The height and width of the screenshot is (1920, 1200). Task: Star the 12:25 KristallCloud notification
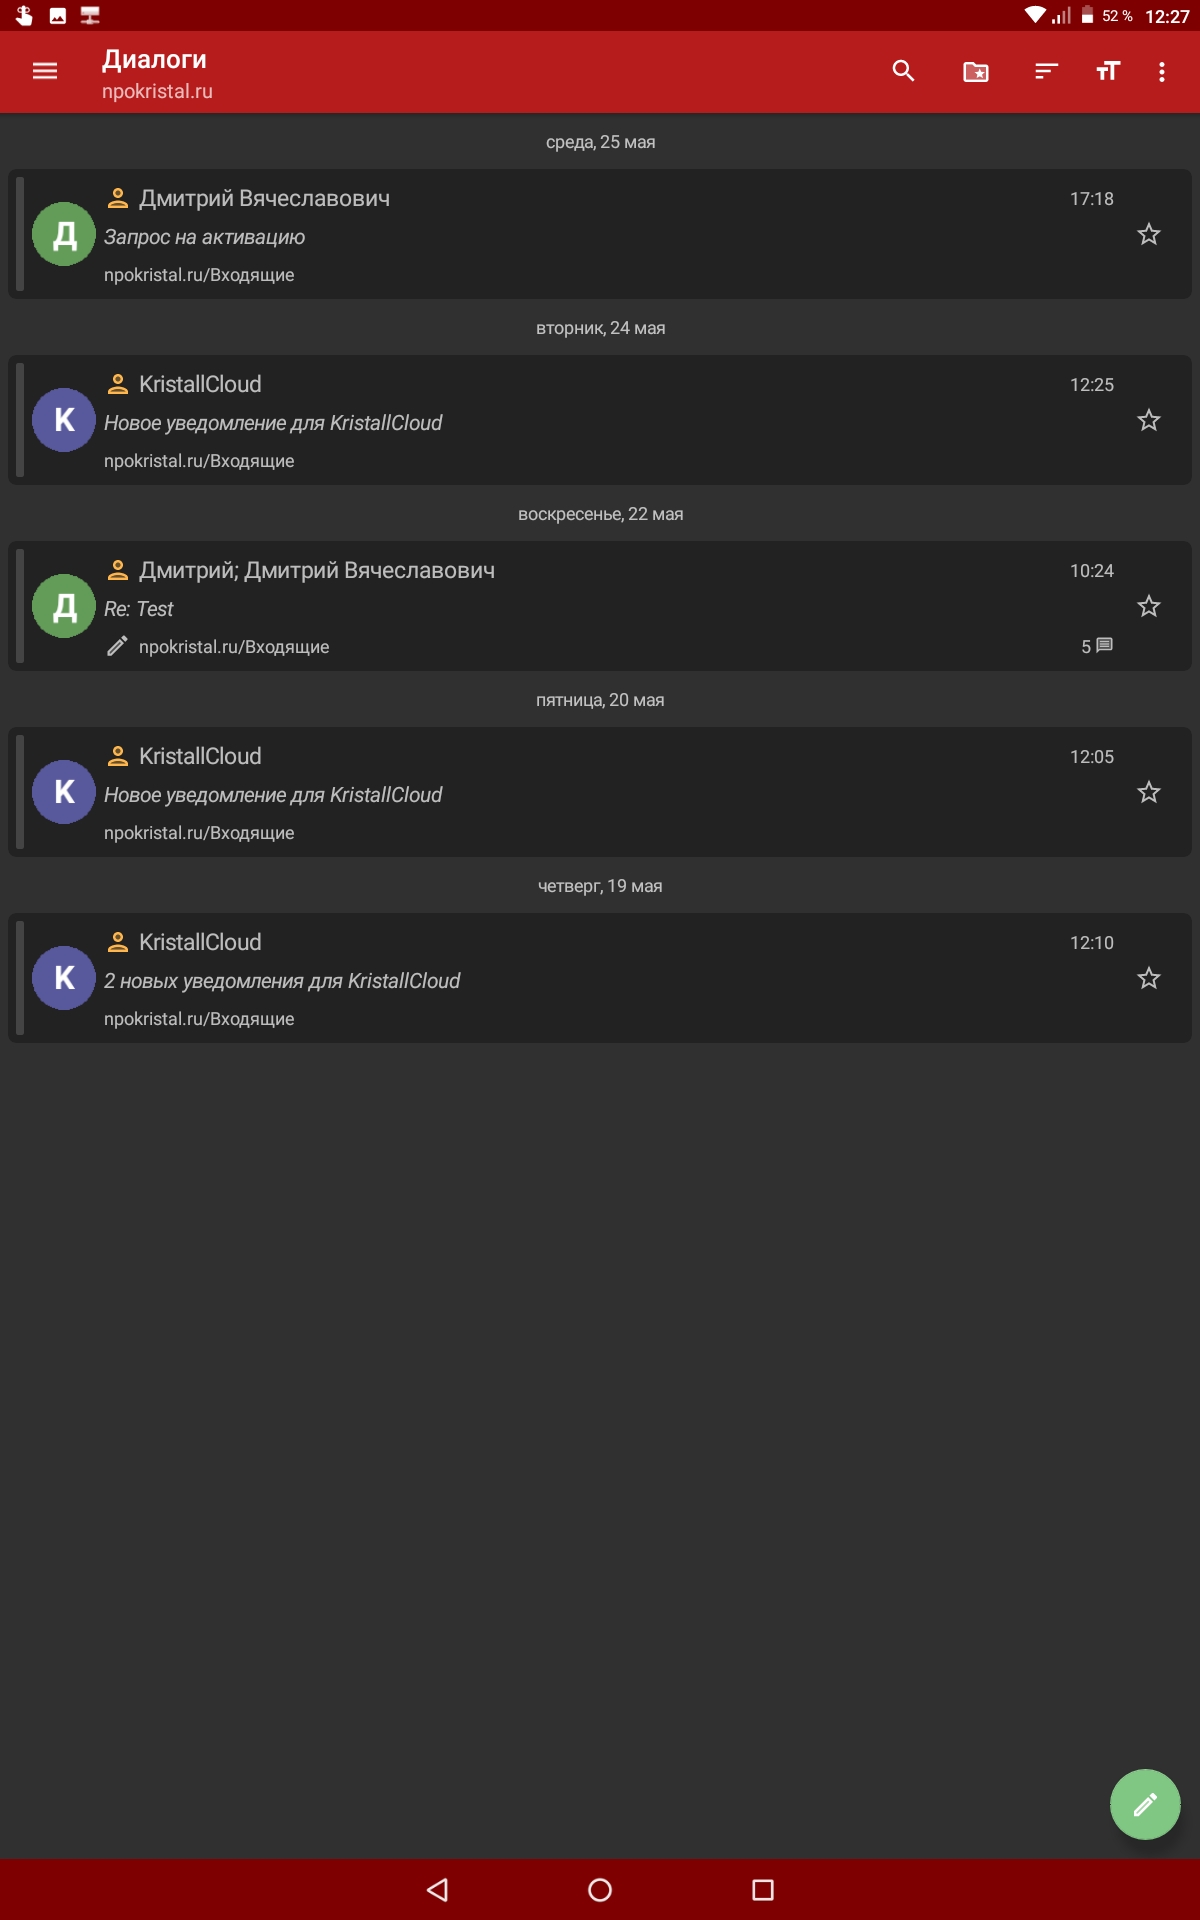(1148, 421)
